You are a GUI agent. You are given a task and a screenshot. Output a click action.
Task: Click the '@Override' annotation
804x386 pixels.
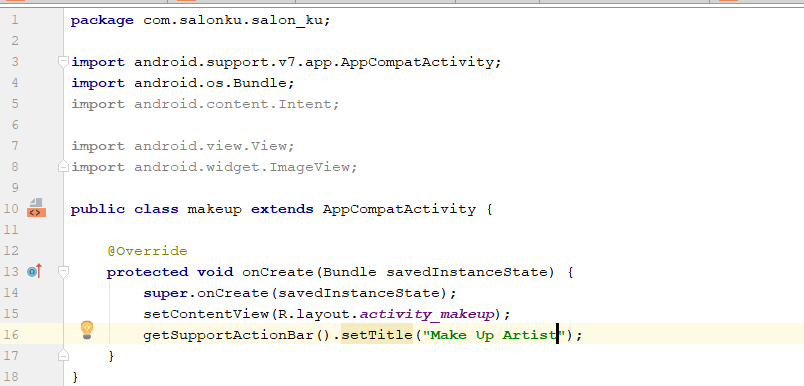[x=147, y=251]
